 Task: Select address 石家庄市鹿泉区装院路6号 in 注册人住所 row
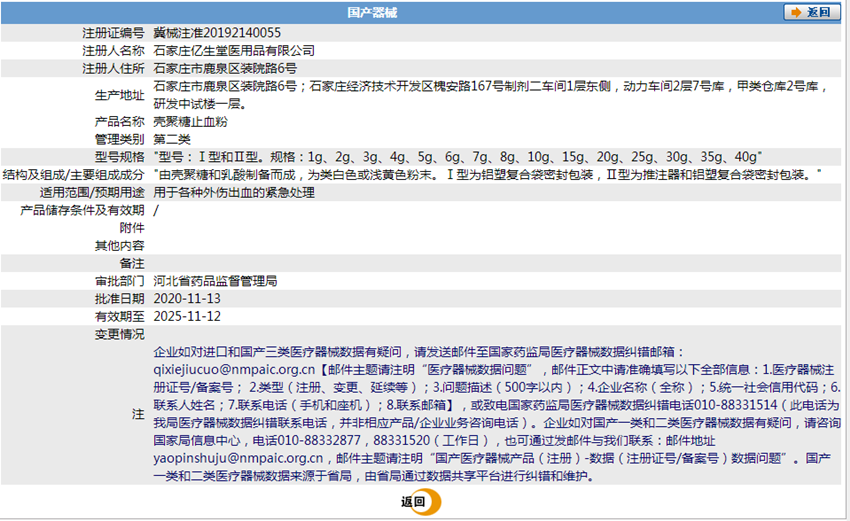point(225,68)
